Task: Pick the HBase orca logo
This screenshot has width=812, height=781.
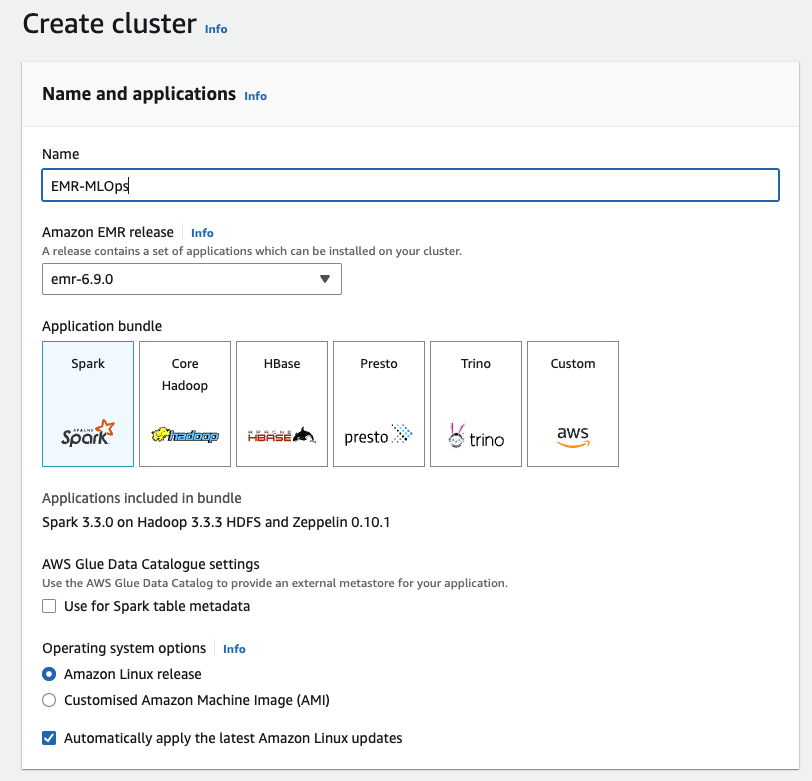Action: [282, 436]
